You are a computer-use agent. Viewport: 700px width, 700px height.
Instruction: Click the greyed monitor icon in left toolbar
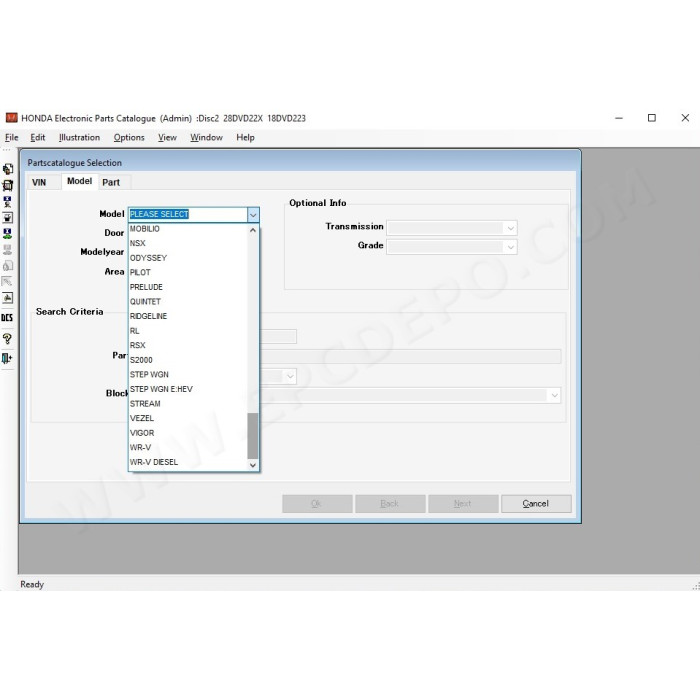8,250
